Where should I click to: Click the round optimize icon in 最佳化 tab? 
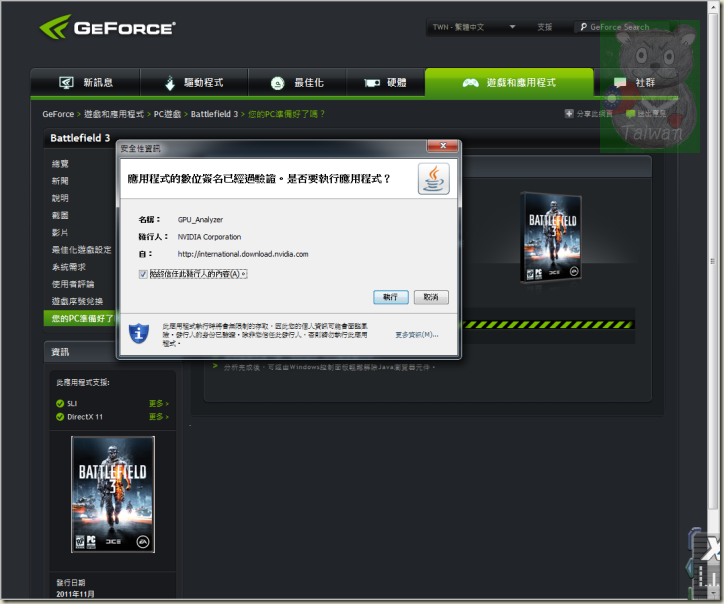(x=278, y=83)
